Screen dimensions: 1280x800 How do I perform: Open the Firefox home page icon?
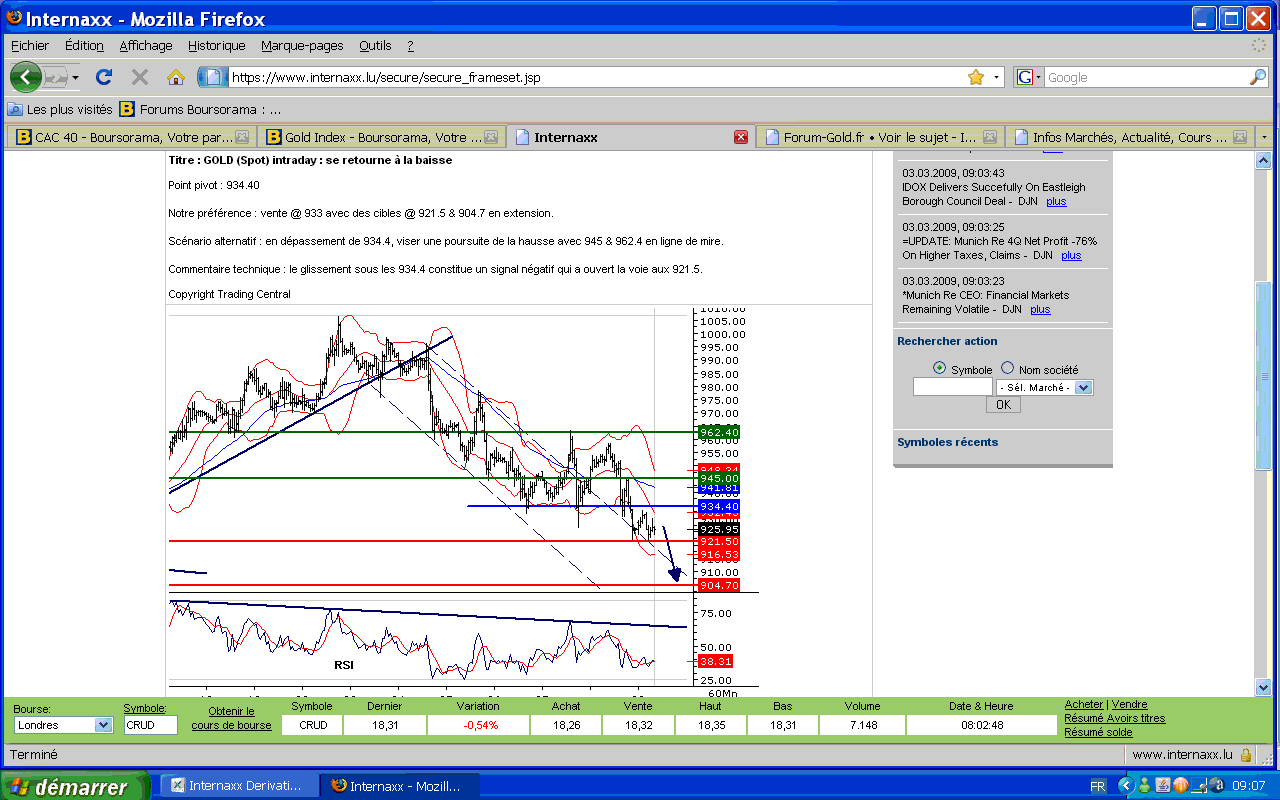(176, 77)
